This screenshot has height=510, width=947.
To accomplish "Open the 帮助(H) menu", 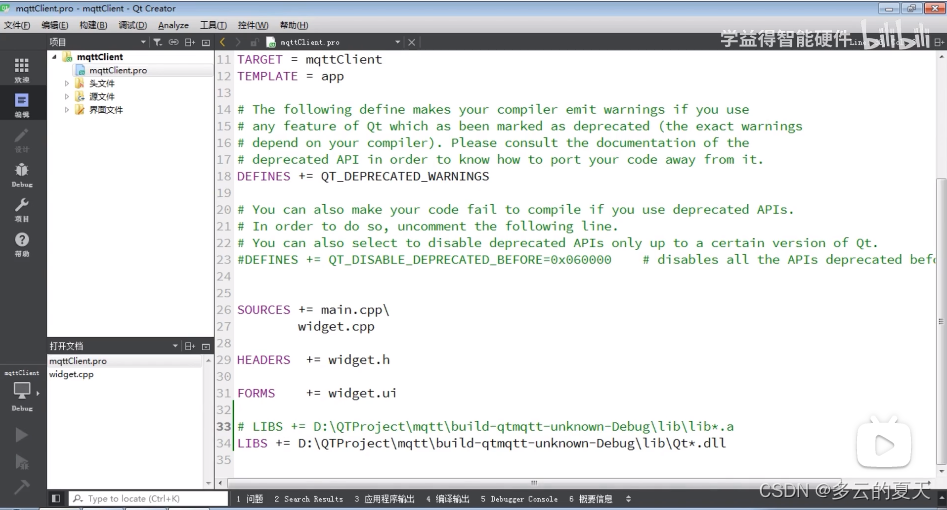I will [294, 25].
